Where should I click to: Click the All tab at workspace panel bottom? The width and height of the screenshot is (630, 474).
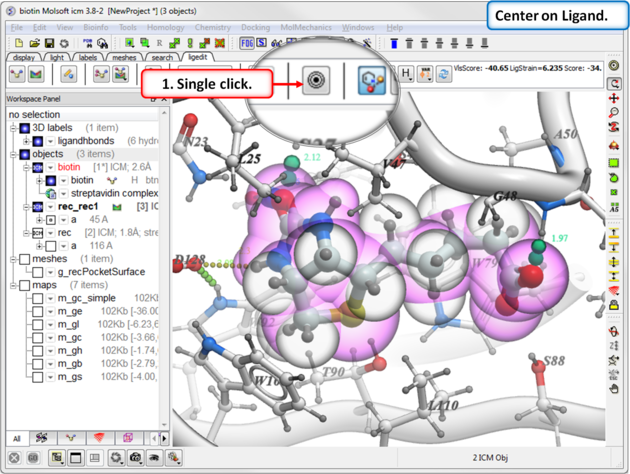click(16, 438)
